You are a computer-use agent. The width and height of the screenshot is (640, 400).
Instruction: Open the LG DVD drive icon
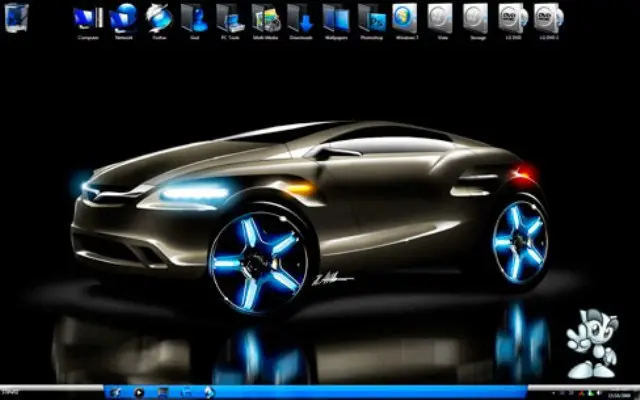(513, 21)
